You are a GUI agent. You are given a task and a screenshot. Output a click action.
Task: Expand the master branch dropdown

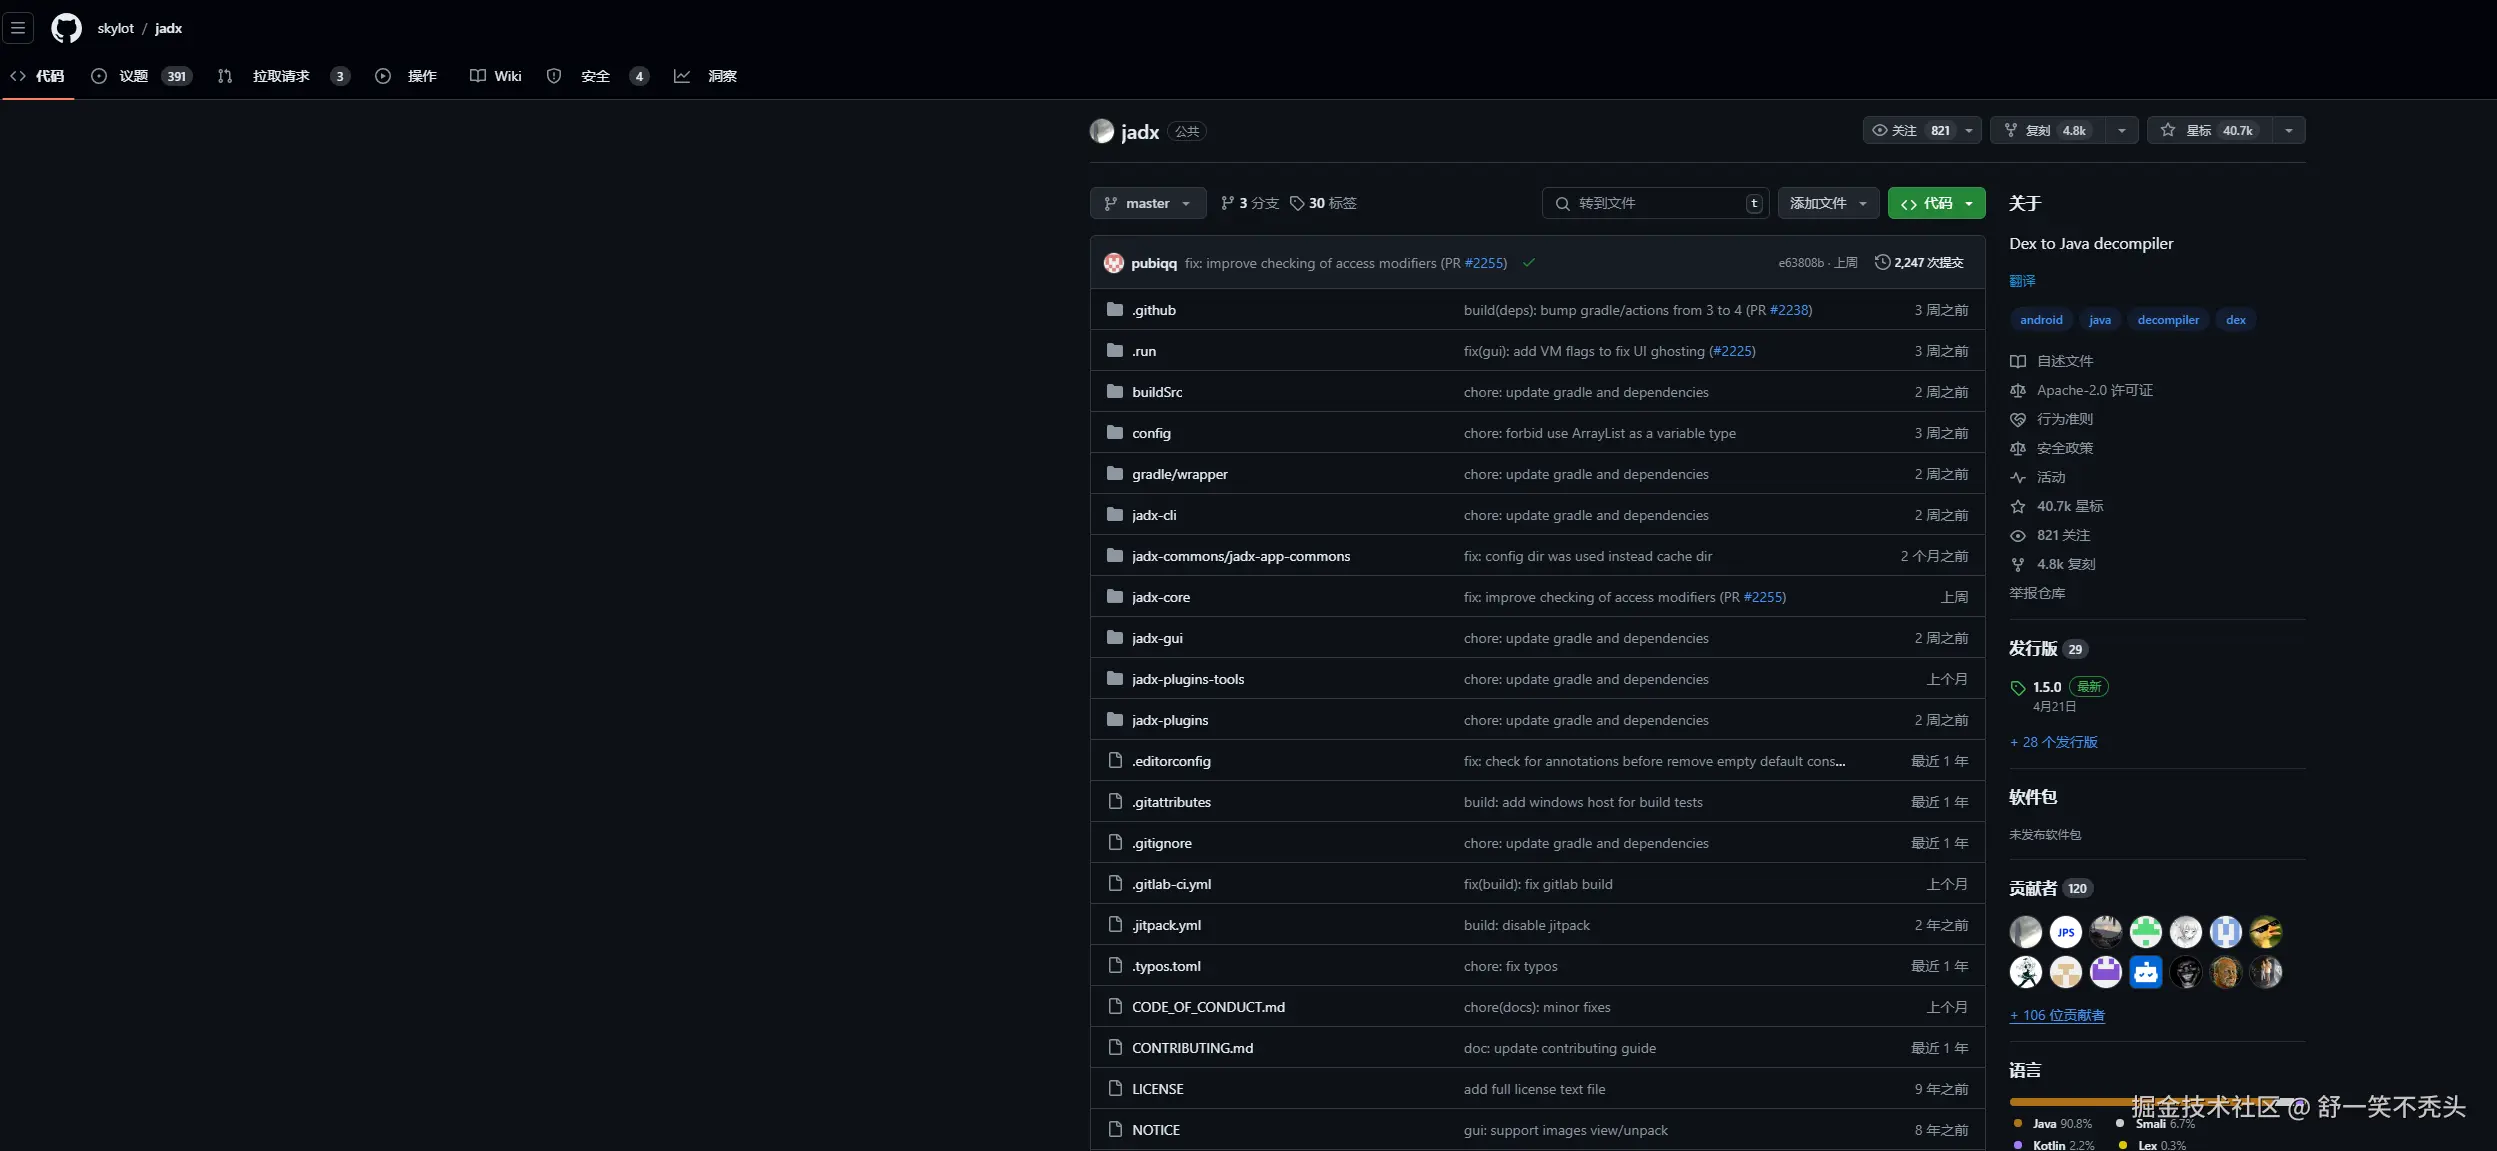pos(1147,203)
